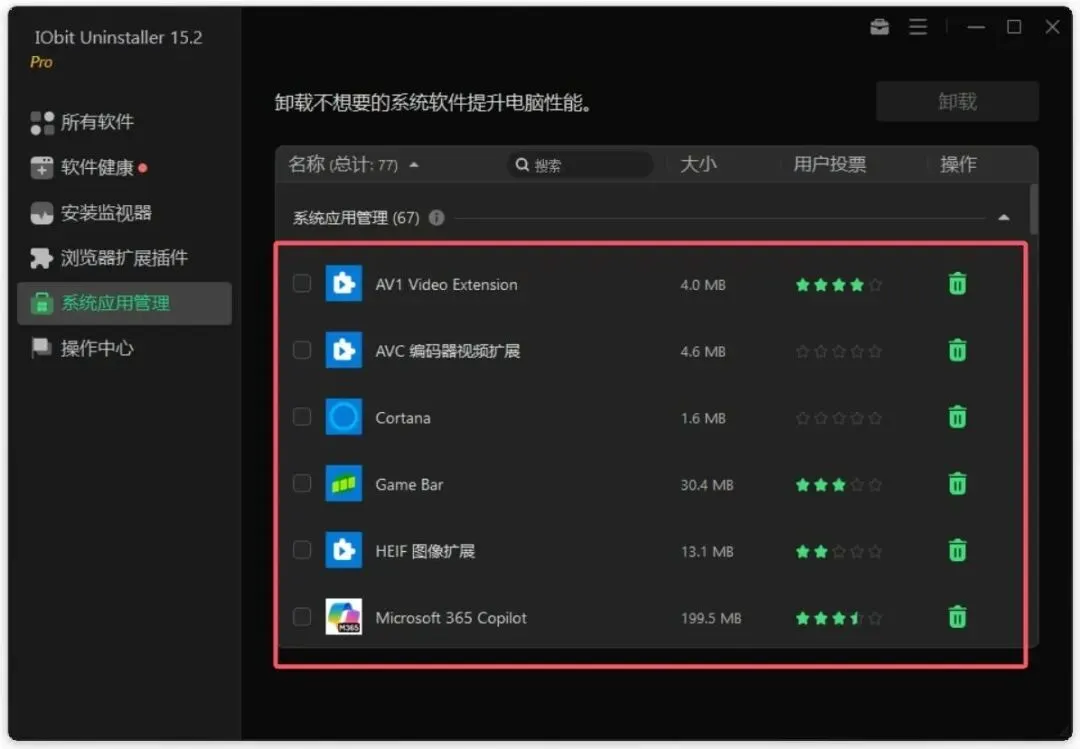Click the All Software (所有软件) grid icon

[x=42, y=123]
